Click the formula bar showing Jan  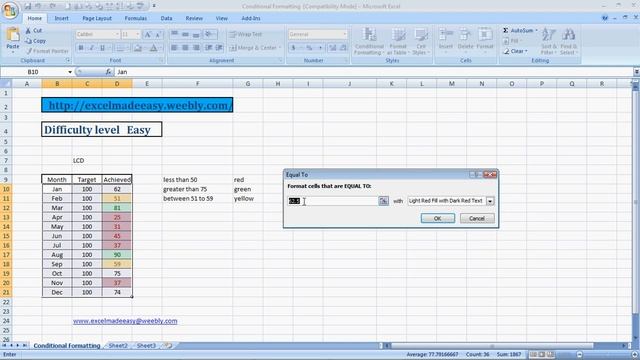(x=373, y=72)
